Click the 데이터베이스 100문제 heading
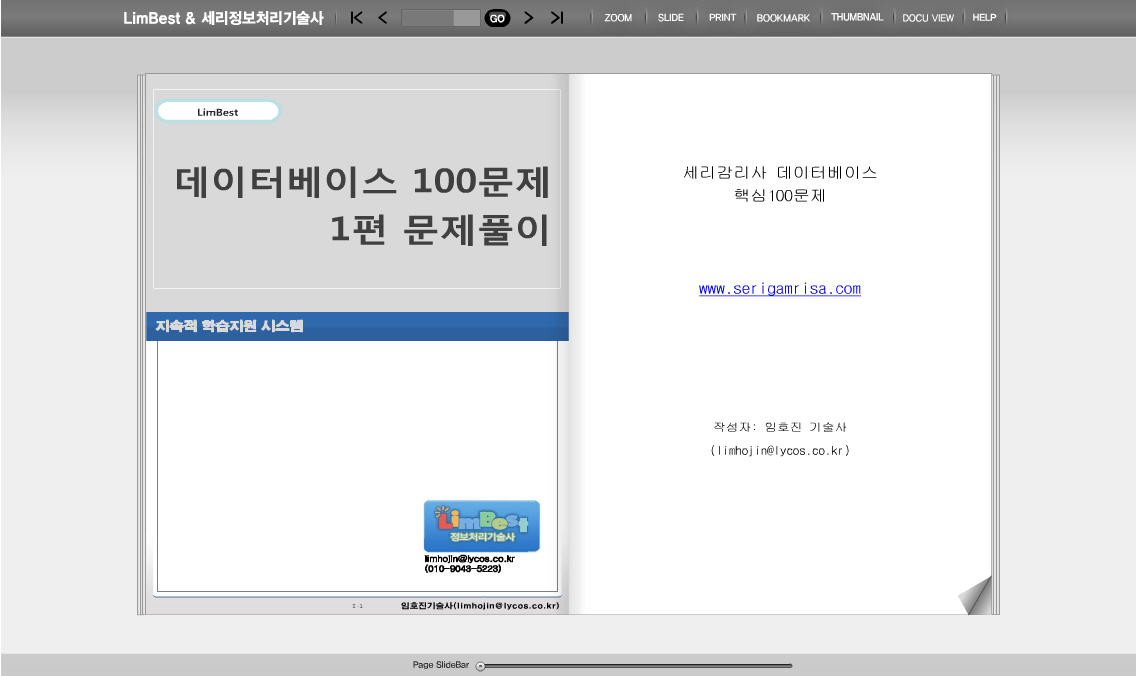 [x=362, y=182]
